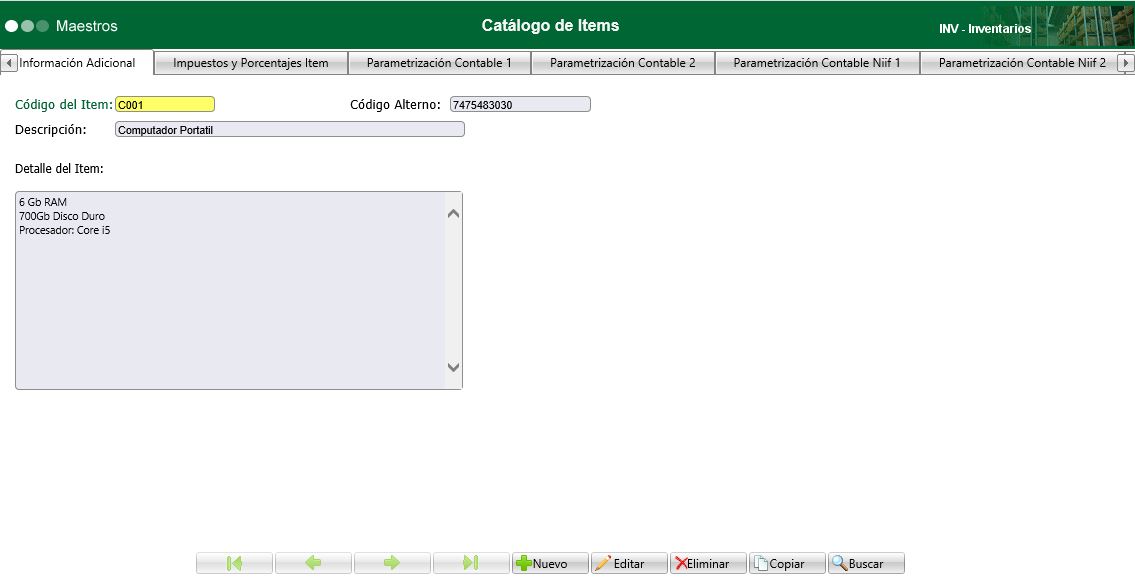The width and height of the screenshot is (1135, 588).
Task: Click the INV - Inventarios module label
Action: (985, 29)
